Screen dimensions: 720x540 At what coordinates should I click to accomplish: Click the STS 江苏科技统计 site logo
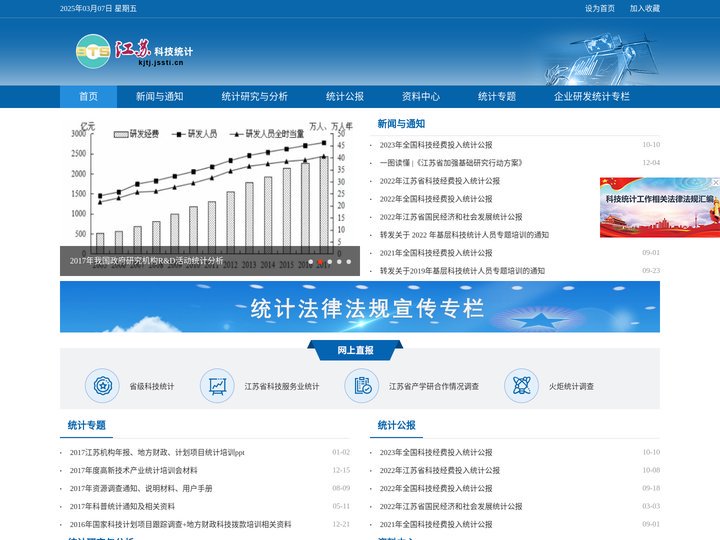click(x=134, y=51)
